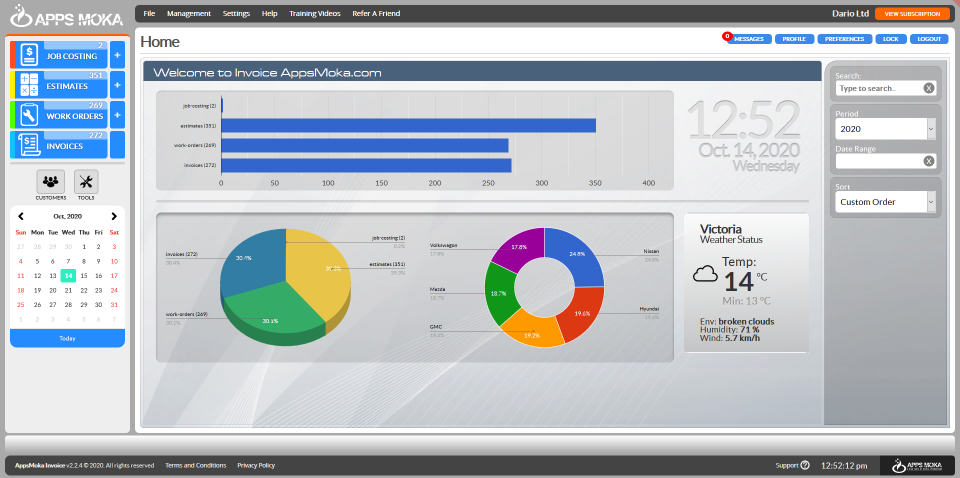Image resolution: width=960 pixels, height=478 pixels.
Task: Add a new work order with plus button
Action: click(x=118, y=115)
